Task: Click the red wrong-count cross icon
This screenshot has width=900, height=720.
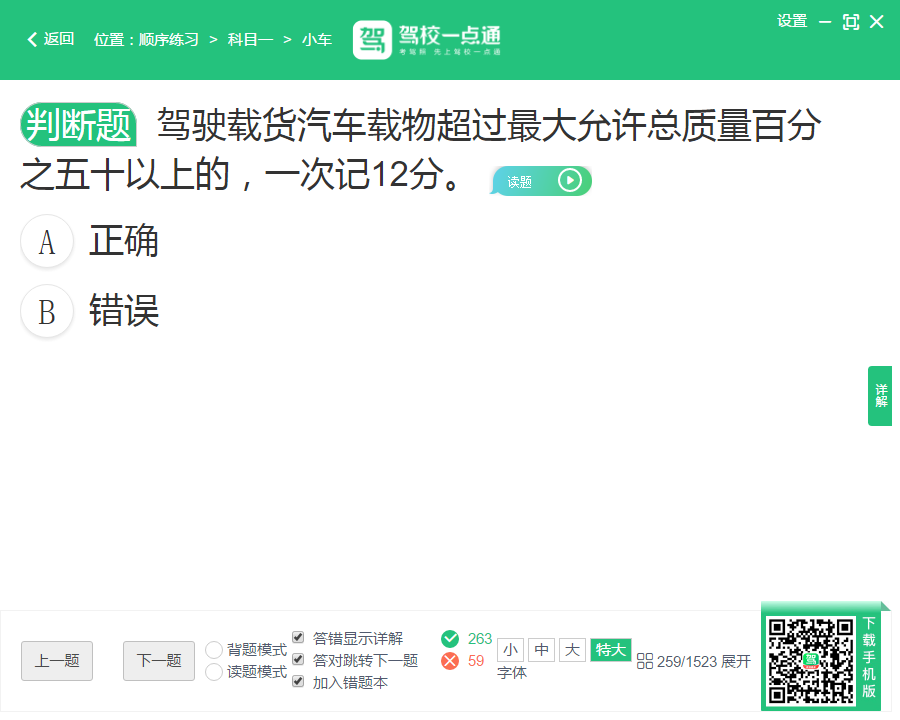Action: (x=450, y=661)
